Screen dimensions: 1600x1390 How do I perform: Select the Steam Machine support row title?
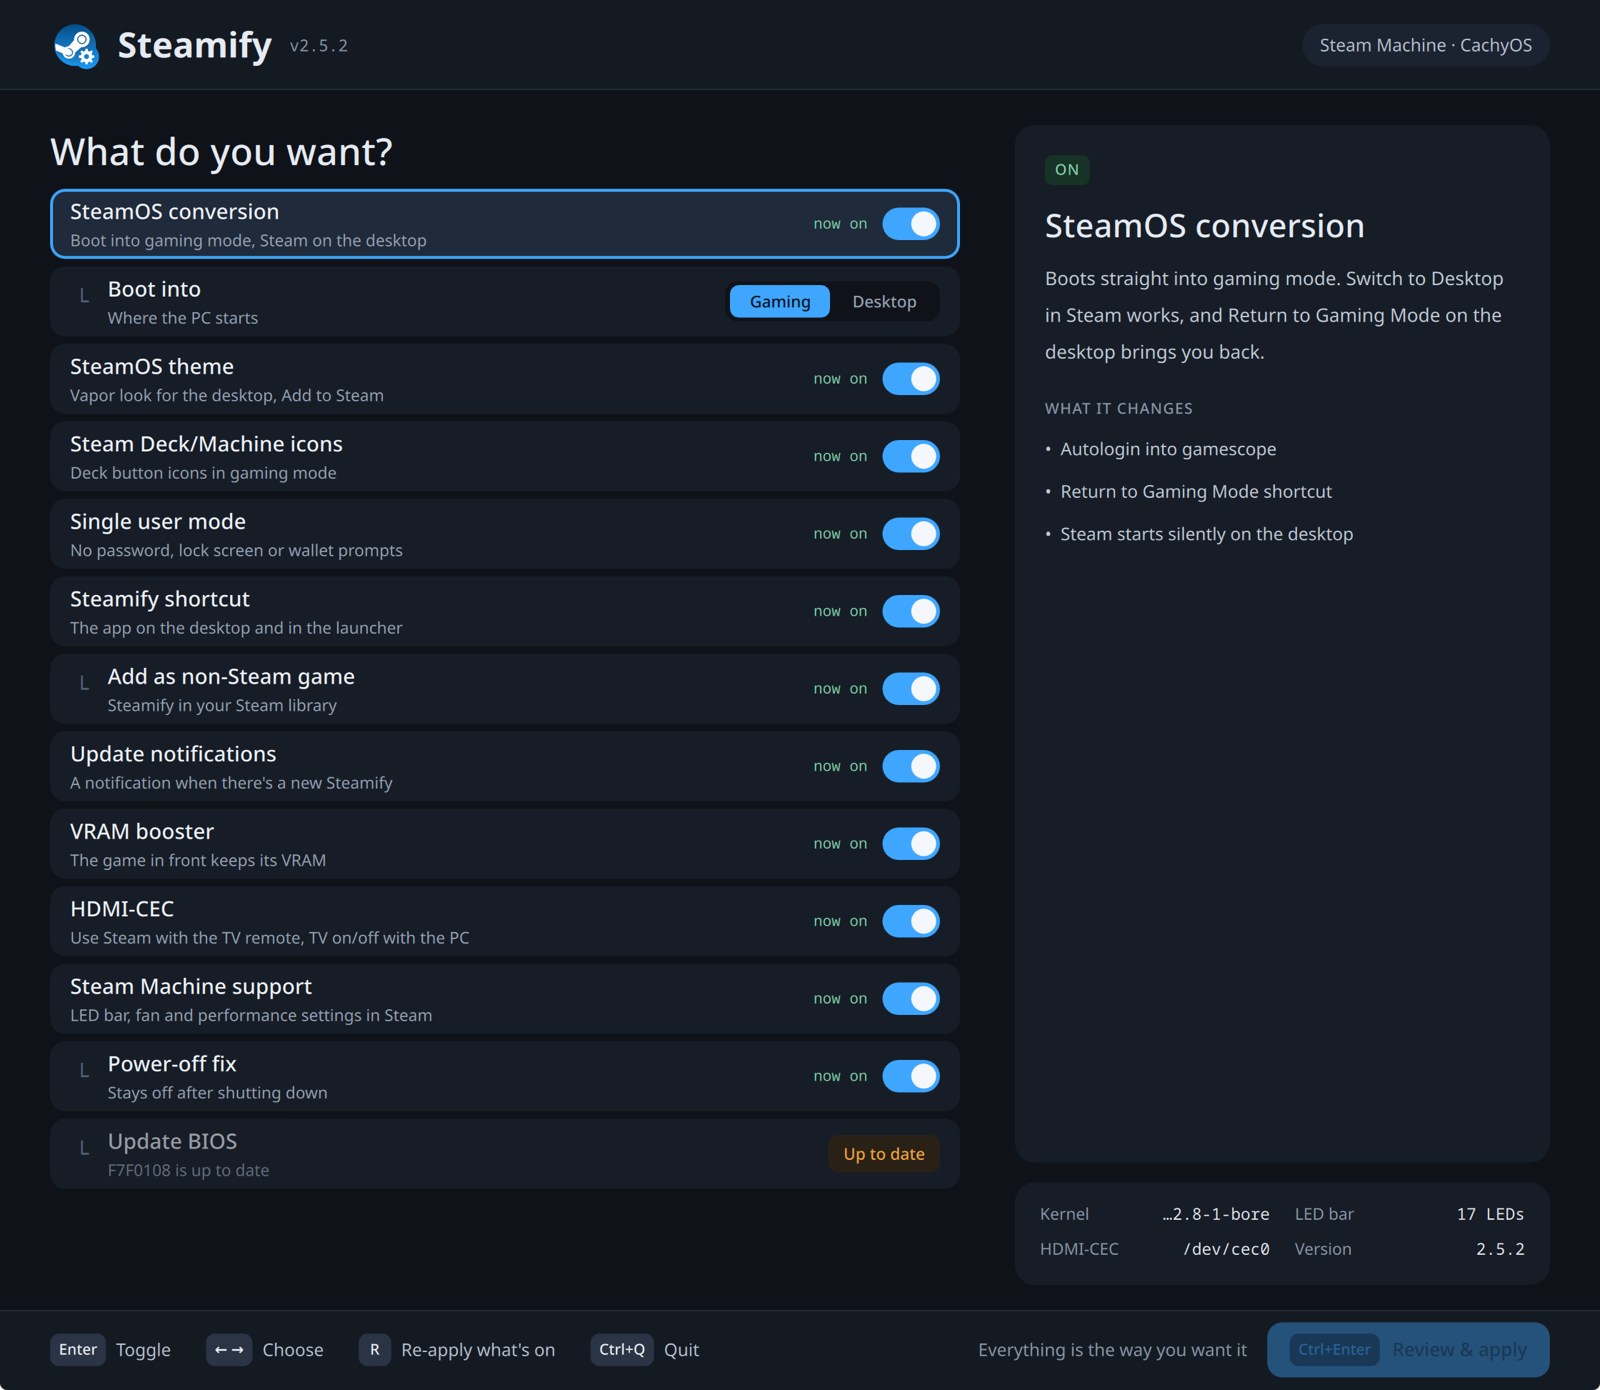191,987
